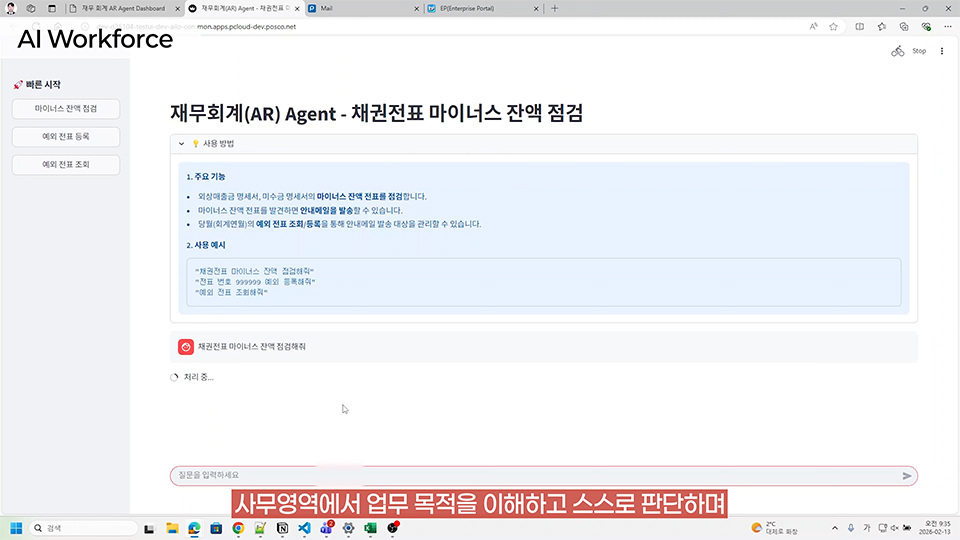This screenshot has width=960, height=540.
Task: Click the red bot avatar in the chat message
Action: pyautogui.click(x=185, y=346)
